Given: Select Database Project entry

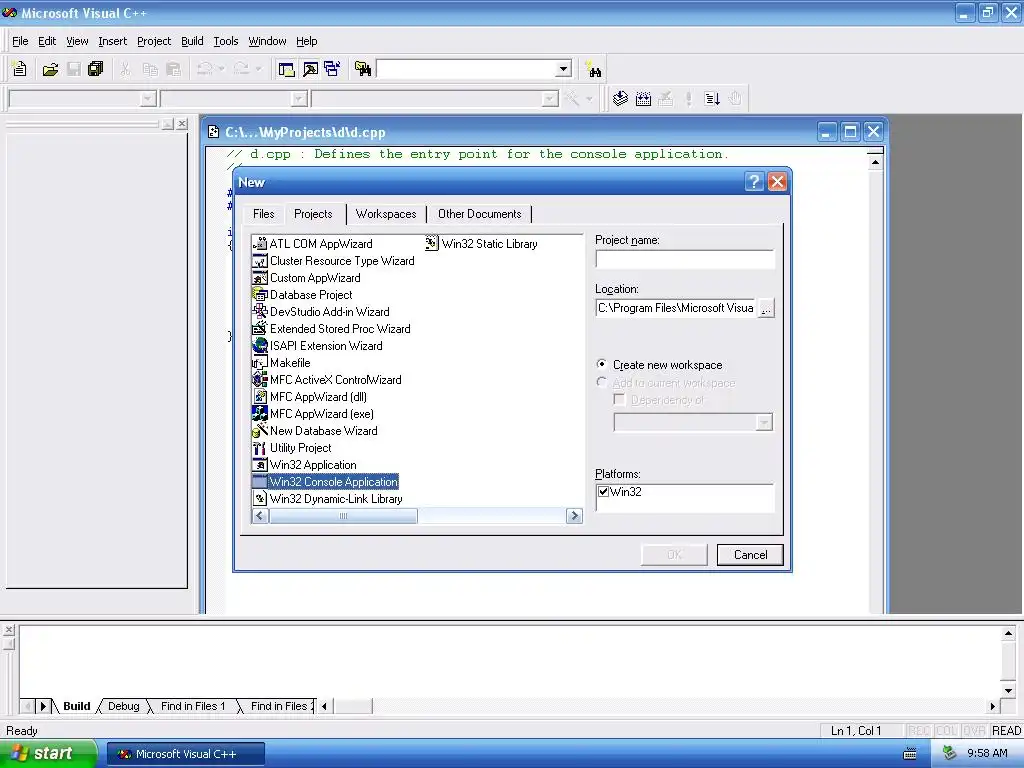Looking at the screenshot, I should tap(302, 295).
